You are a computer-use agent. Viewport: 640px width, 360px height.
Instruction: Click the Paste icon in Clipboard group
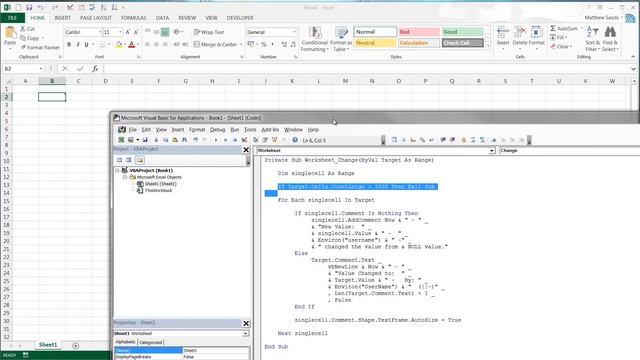click(x=10, y=33)
